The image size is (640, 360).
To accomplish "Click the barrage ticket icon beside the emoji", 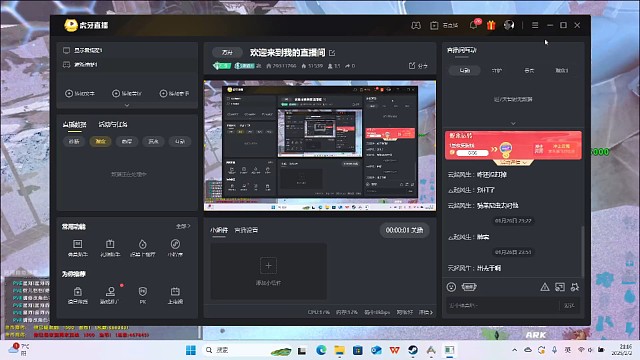I will point(469,287).
